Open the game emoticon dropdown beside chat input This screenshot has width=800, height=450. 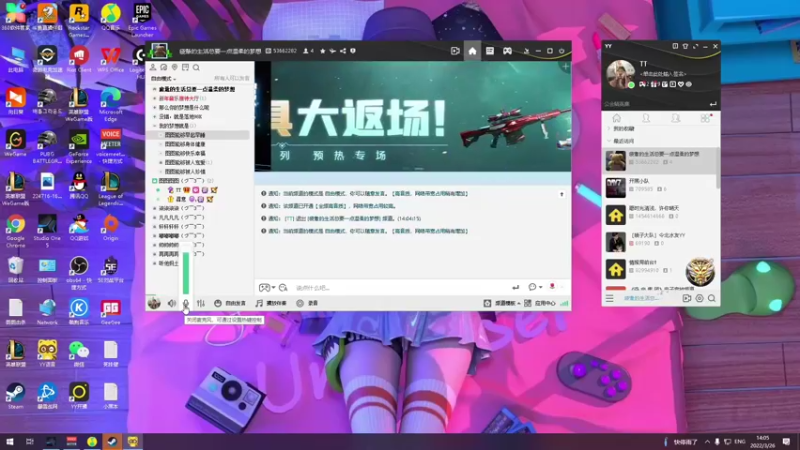click(267, 288)
